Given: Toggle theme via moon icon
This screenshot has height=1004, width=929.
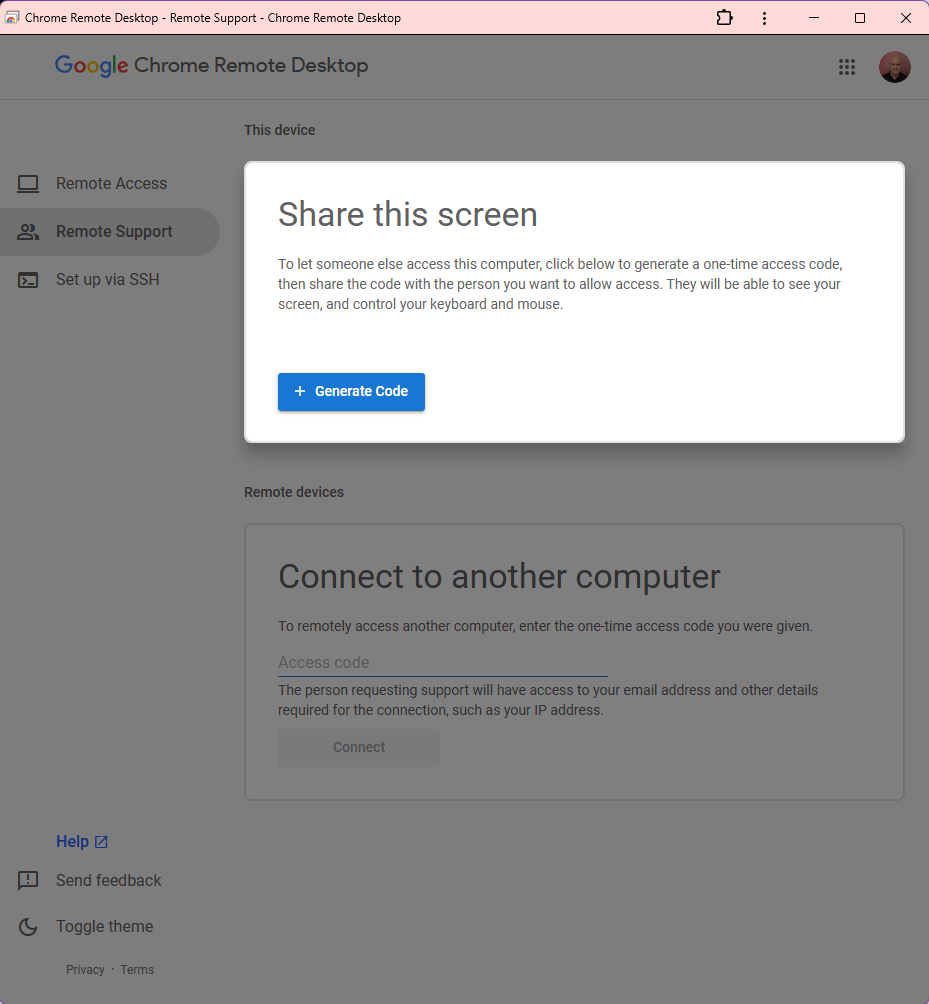Looking at the screenshot, I should [28, 927].
